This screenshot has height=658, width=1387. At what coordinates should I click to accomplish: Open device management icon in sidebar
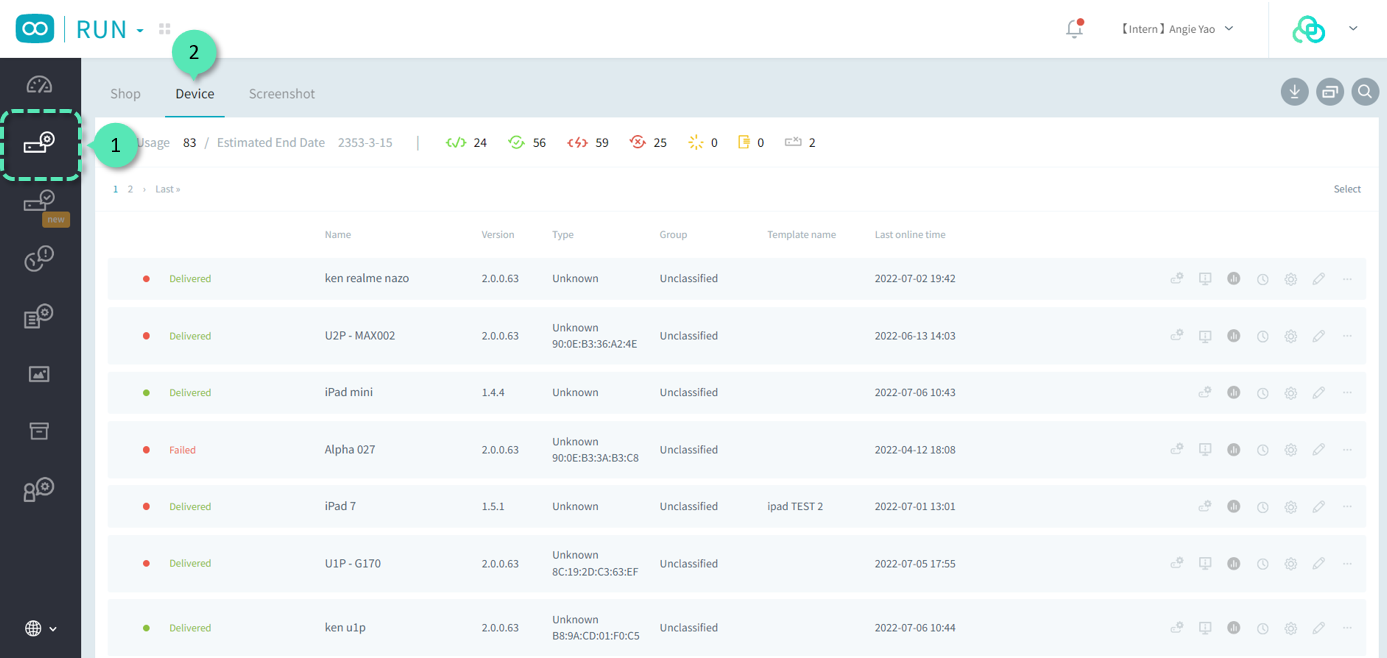tap(40, 144)
